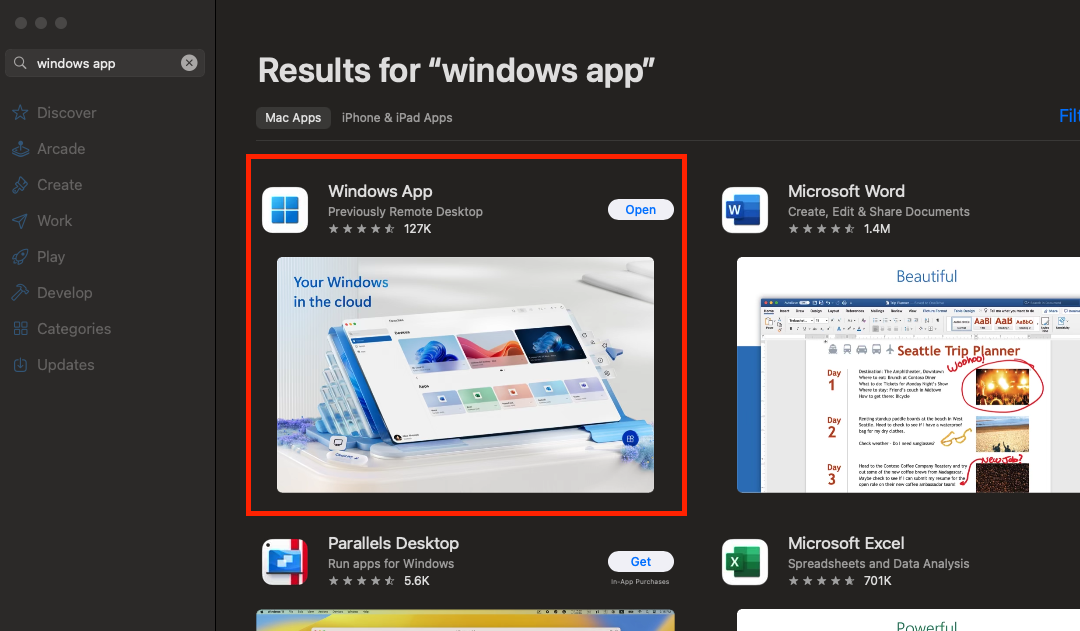Viewport: 1080px width, 631px height.
Task: Click Microsoft Excel star rating
Action: point(821,581)
